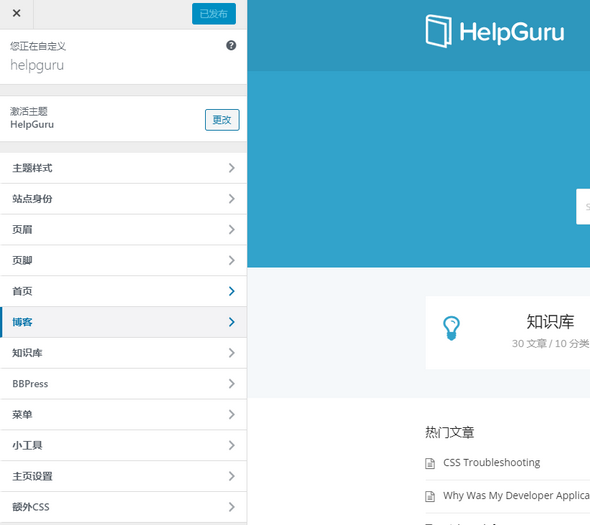Open the 首页 homepage section

point(123,292)
